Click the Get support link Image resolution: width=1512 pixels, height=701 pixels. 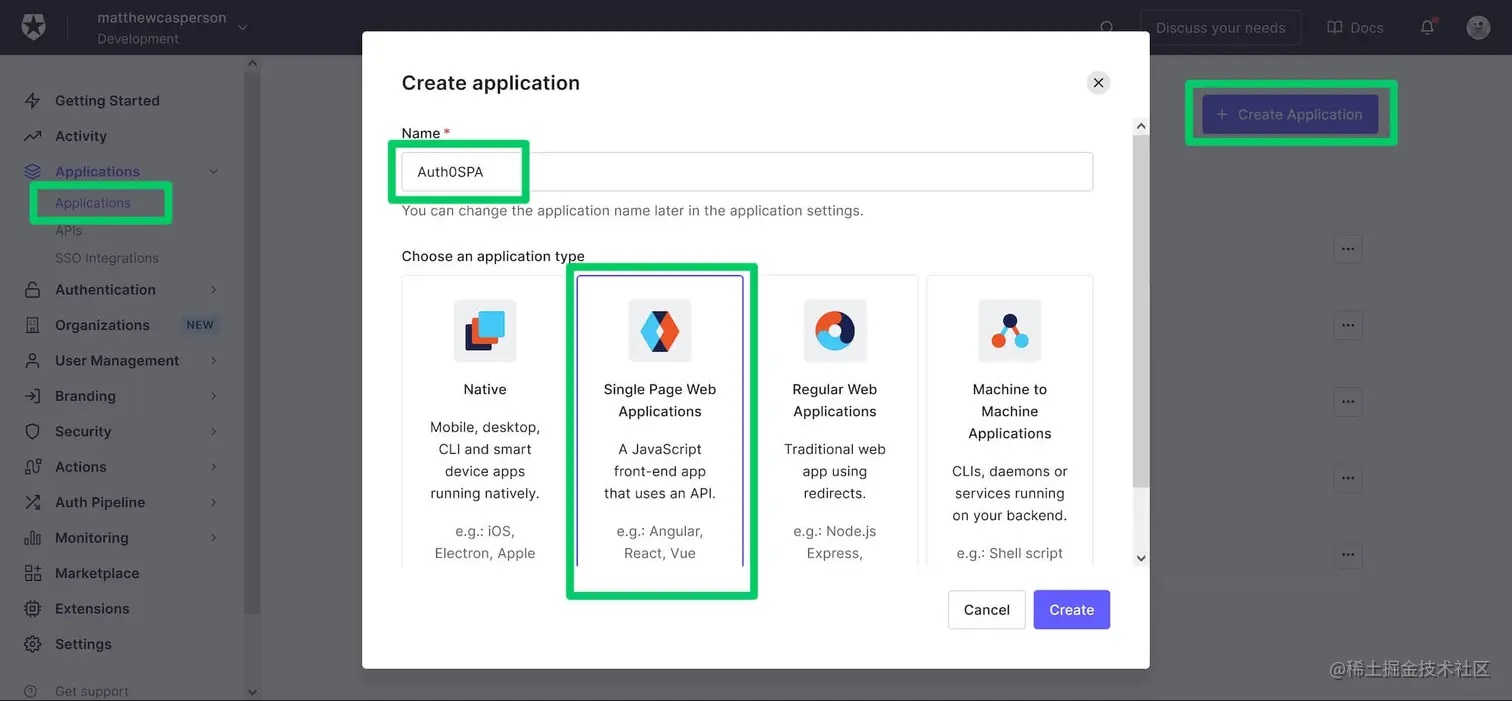pyautogui.click(x=92, y=691)
